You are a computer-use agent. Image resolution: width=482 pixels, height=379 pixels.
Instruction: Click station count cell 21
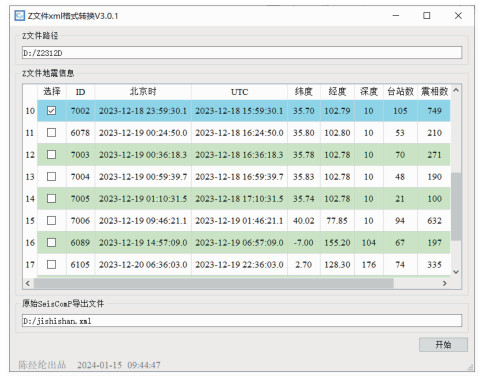[400, 199]
